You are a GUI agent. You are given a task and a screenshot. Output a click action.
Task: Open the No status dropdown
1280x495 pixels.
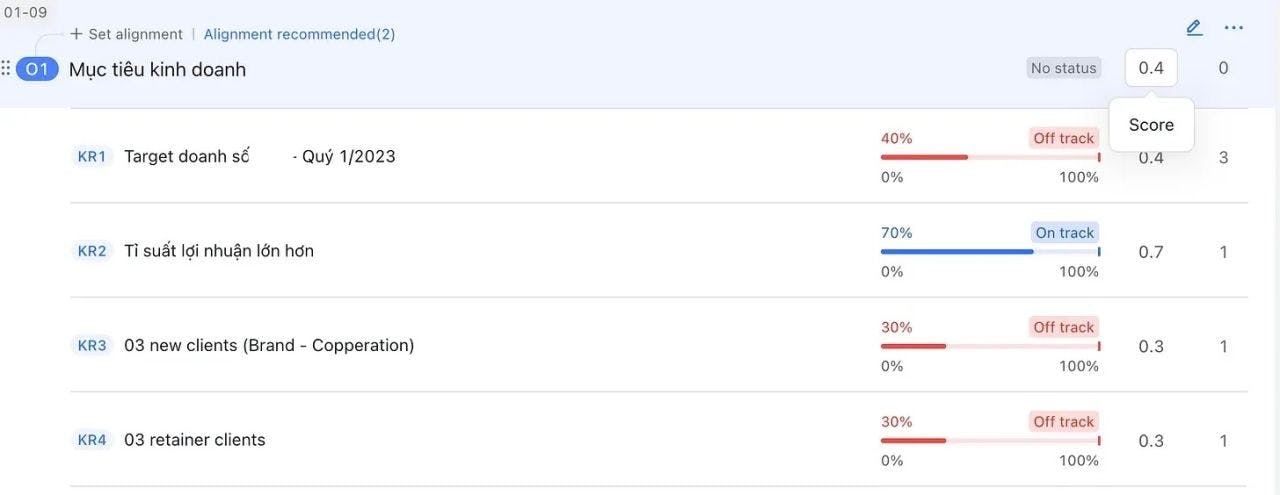coord(1063,68)
